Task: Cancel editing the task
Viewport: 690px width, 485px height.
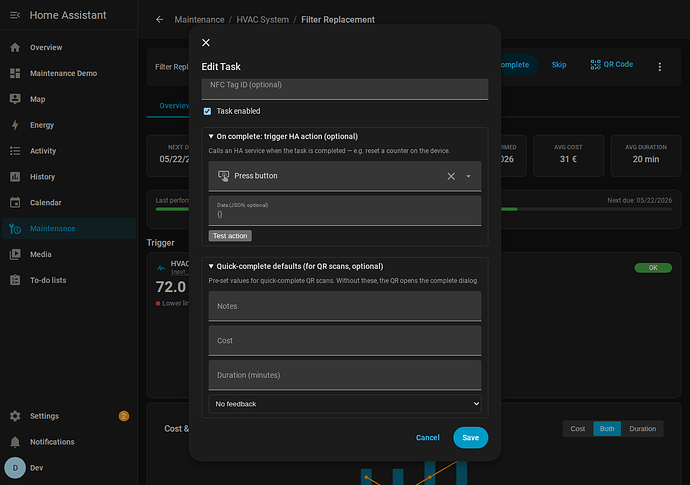Action: 427,437
